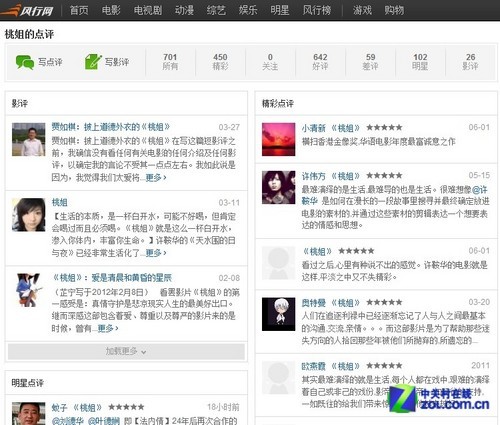Select the 642 好评 filter tab
Image resolution: width=500 pixels, height=425 pixels.
pyautogui.click(x=320, y=62)
